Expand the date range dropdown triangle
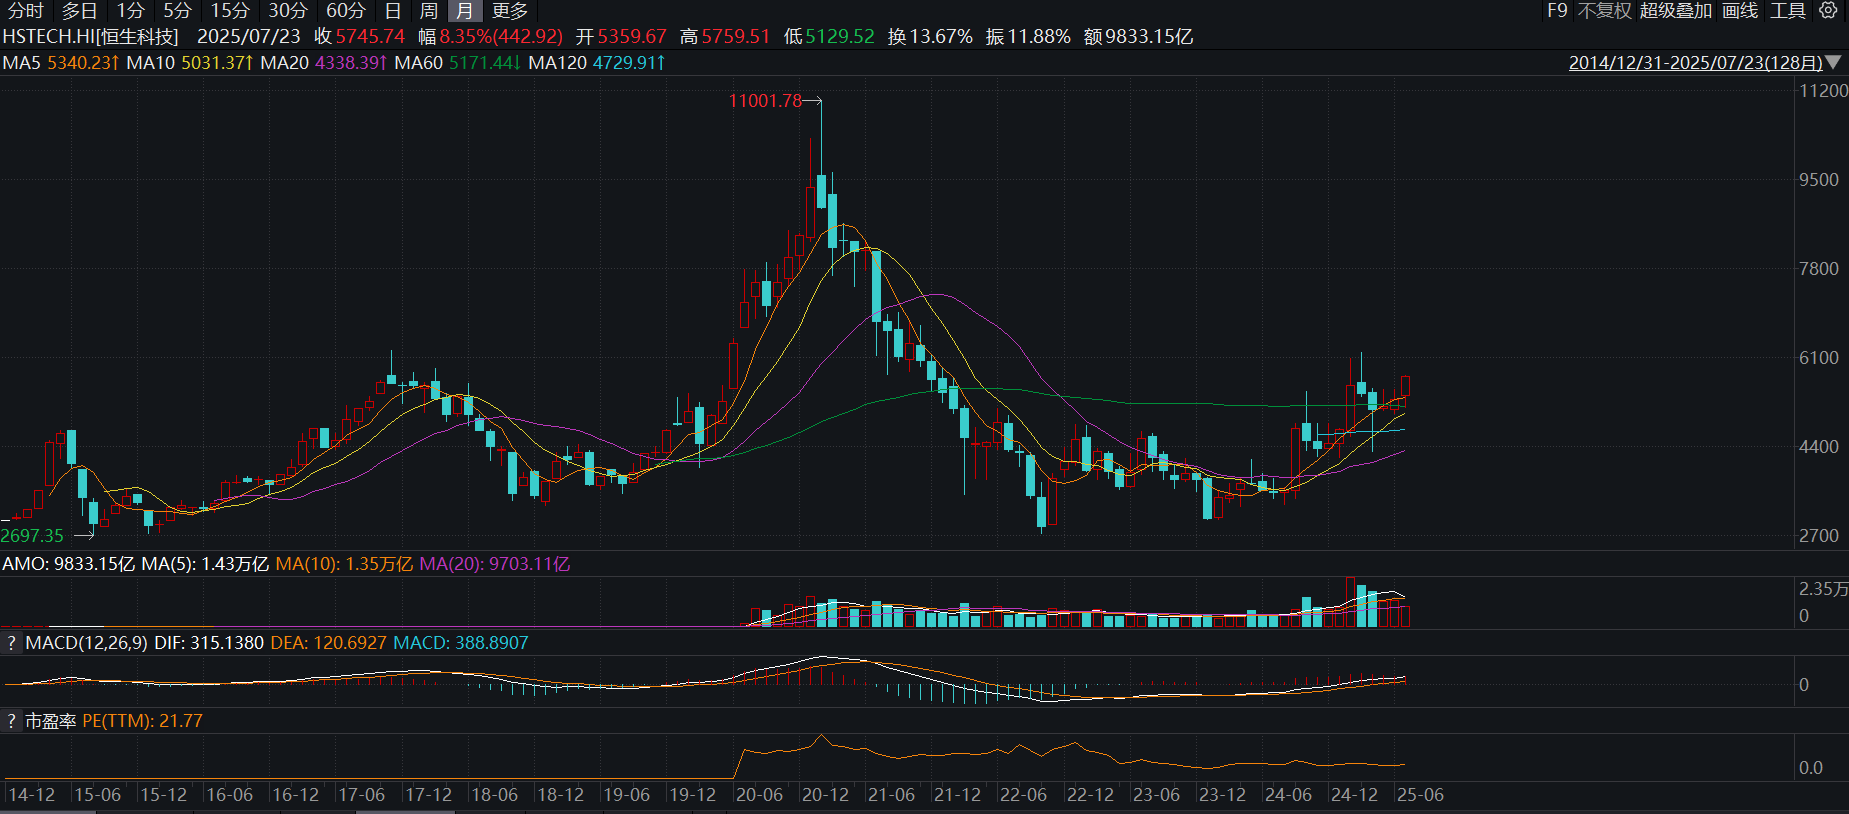 [1833, 62]
